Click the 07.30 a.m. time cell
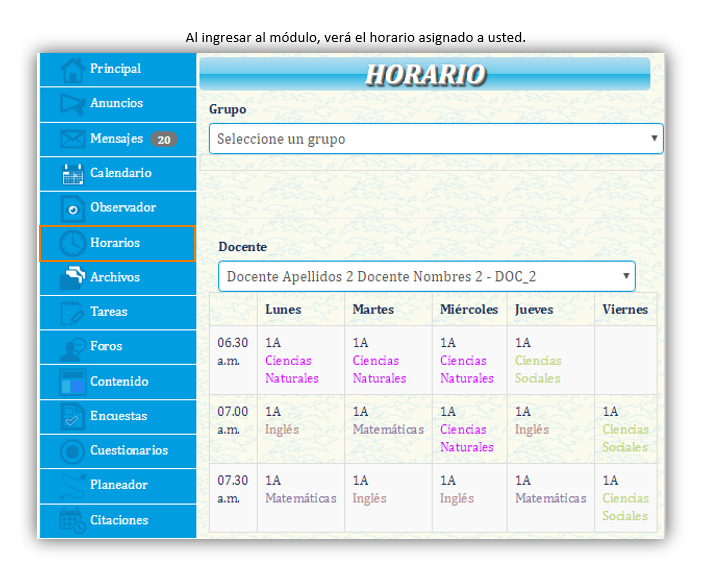The image size is (707, 572). pos(233,498)
